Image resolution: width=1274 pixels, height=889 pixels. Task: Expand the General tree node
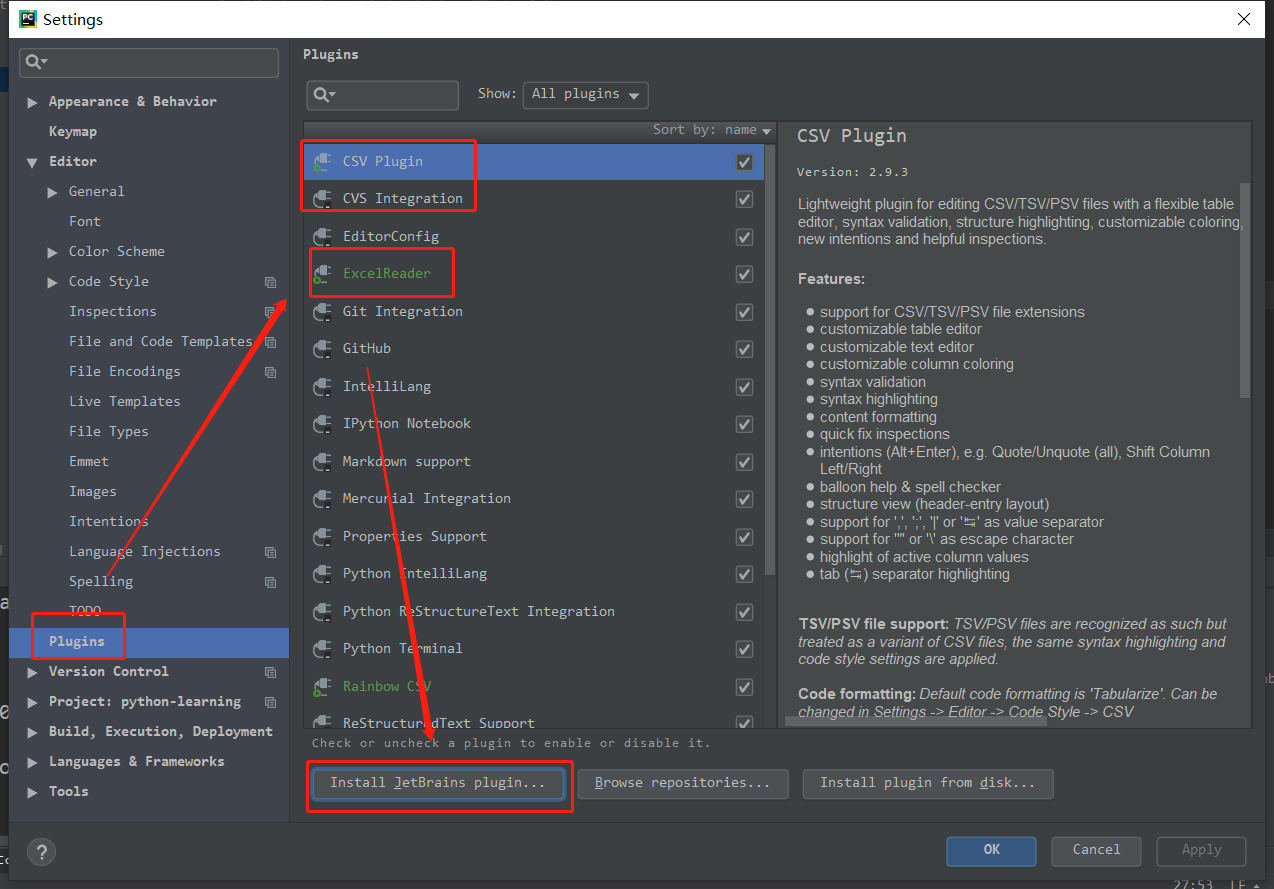click(52, 192)
